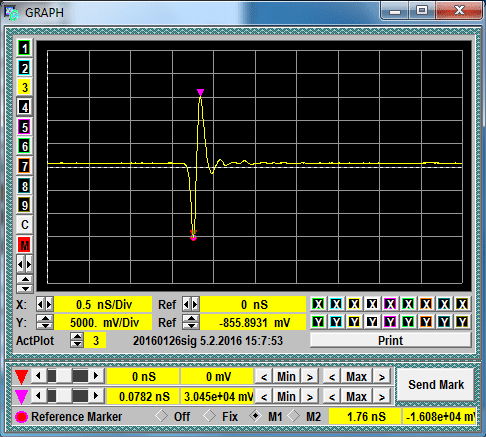Click Max button in magenta marker row
Screen dimensions: 486x437
(356, 396)
